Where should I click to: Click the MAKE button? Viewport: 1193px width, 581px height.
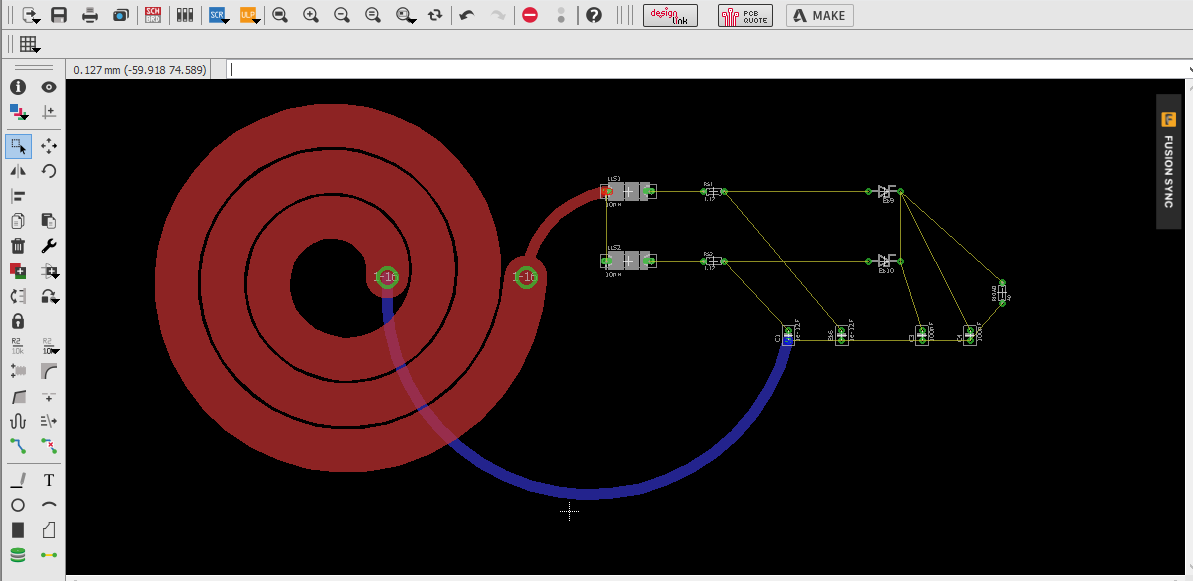point(819,15)
